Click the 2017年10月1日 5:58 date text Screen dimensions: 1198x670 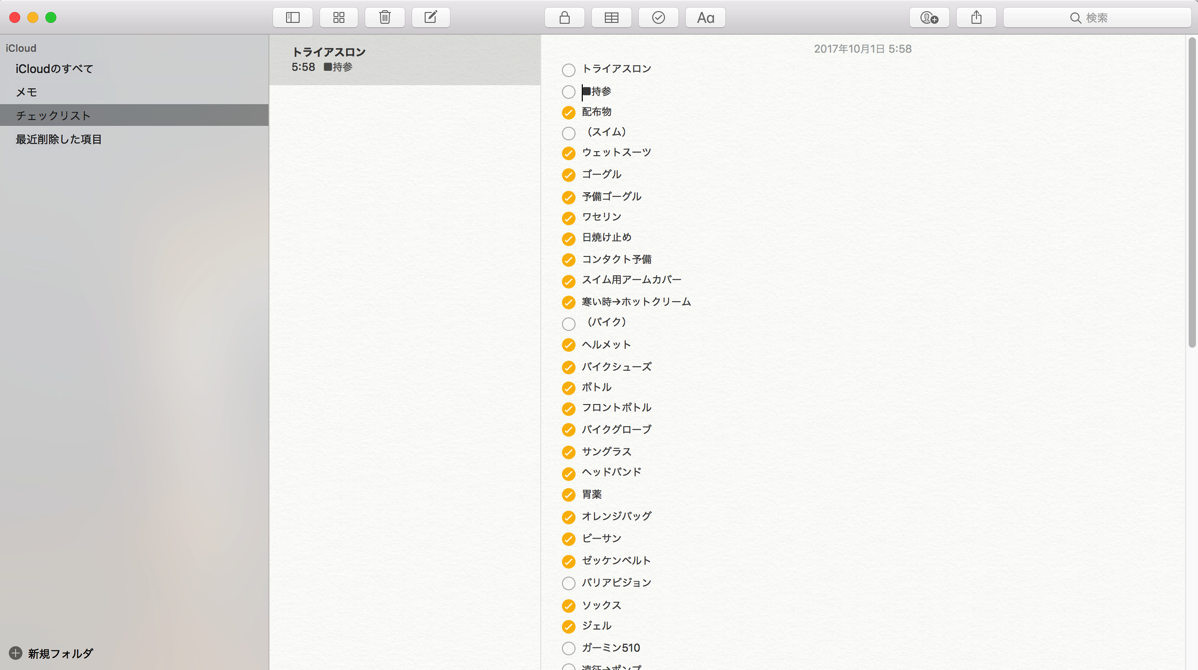pyautogui.click(x=863, y=49)
